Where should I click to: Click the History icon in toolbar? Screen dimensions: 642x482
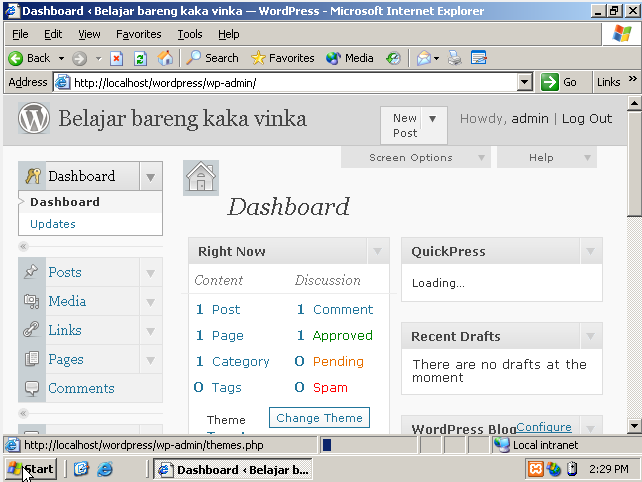[393, 59]
